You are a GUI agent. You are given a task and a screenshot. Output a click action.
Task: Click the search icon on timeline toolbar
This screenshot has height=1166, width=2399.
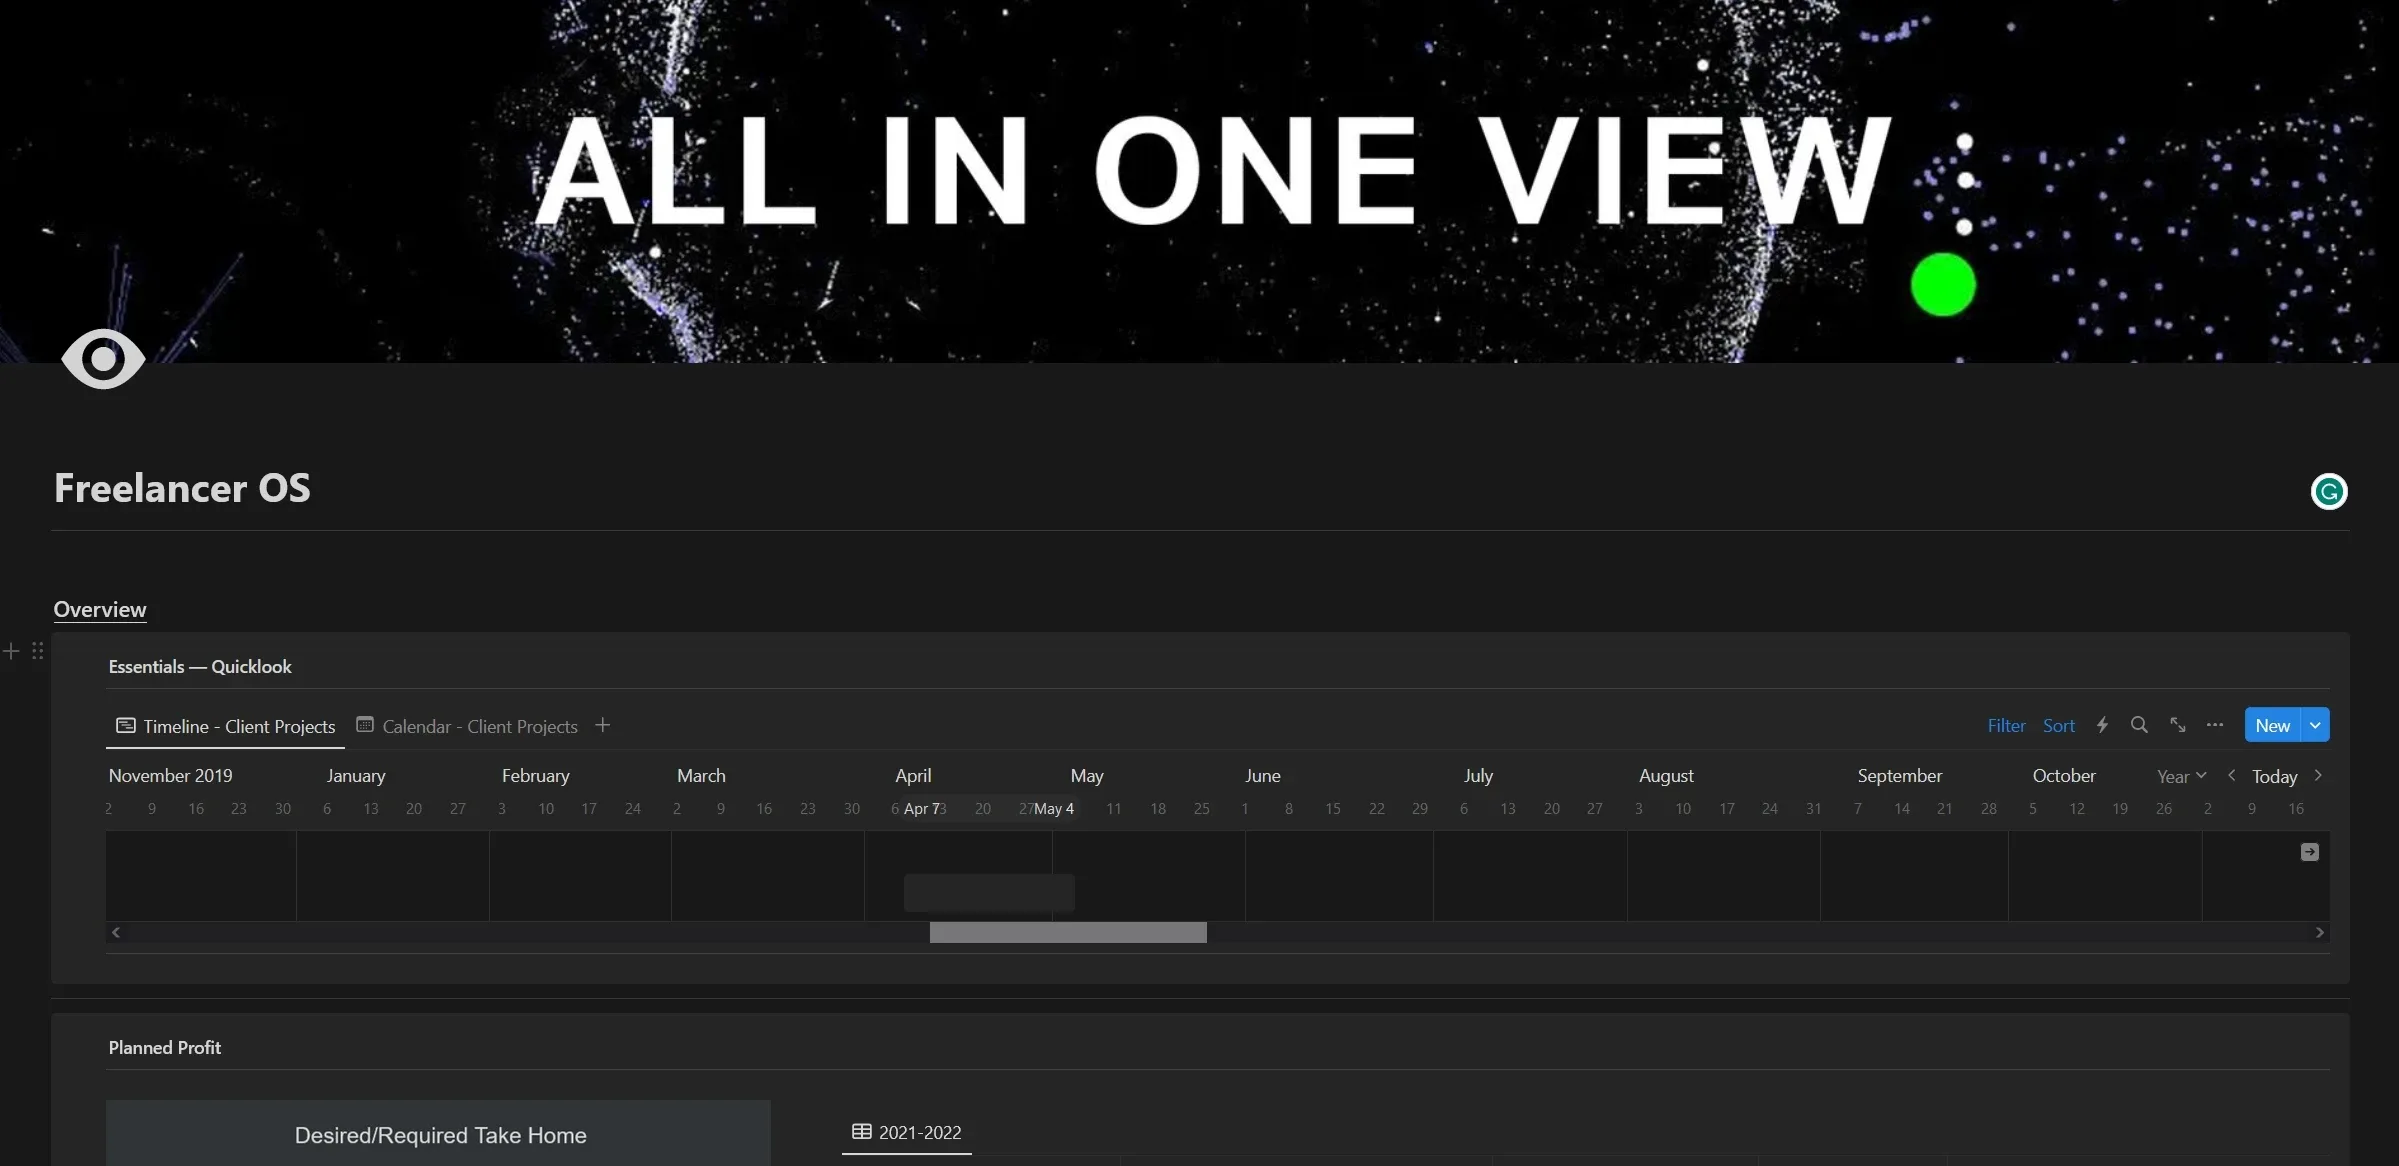click(2139, 725)
